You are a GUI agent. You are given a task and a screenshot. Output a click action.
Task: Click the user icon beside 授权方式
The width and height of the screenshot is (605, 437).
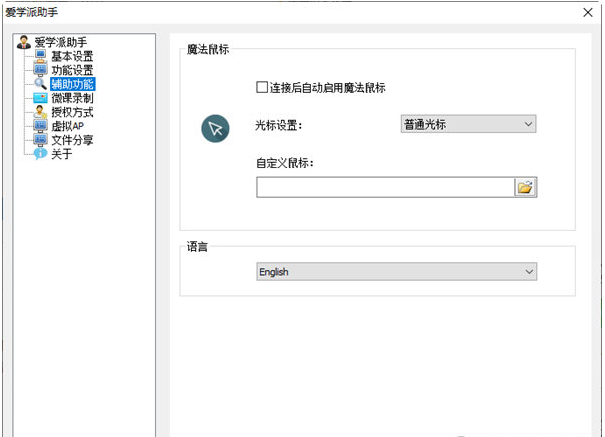tap(41, 113)
